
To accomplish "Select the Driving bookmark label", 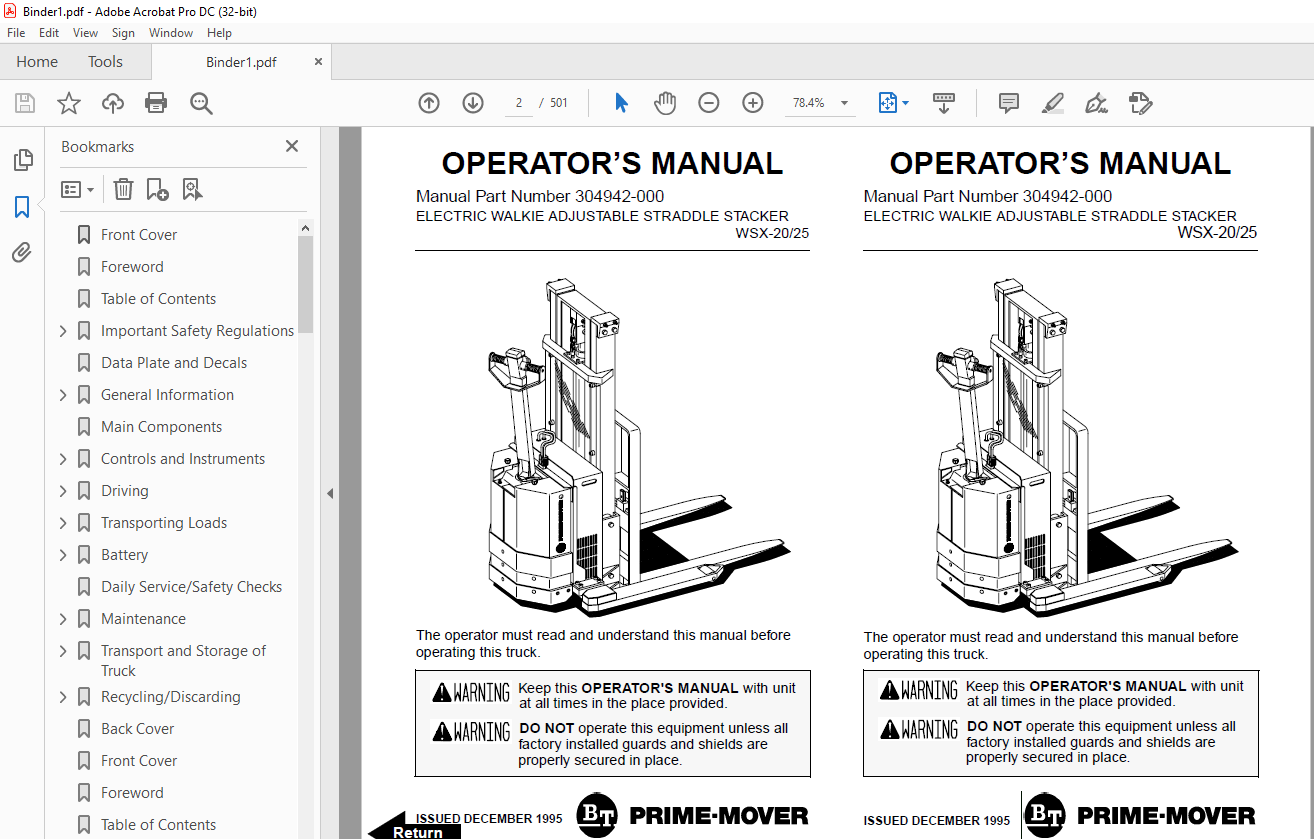I will pyautogui.click(x=124, y=491).
